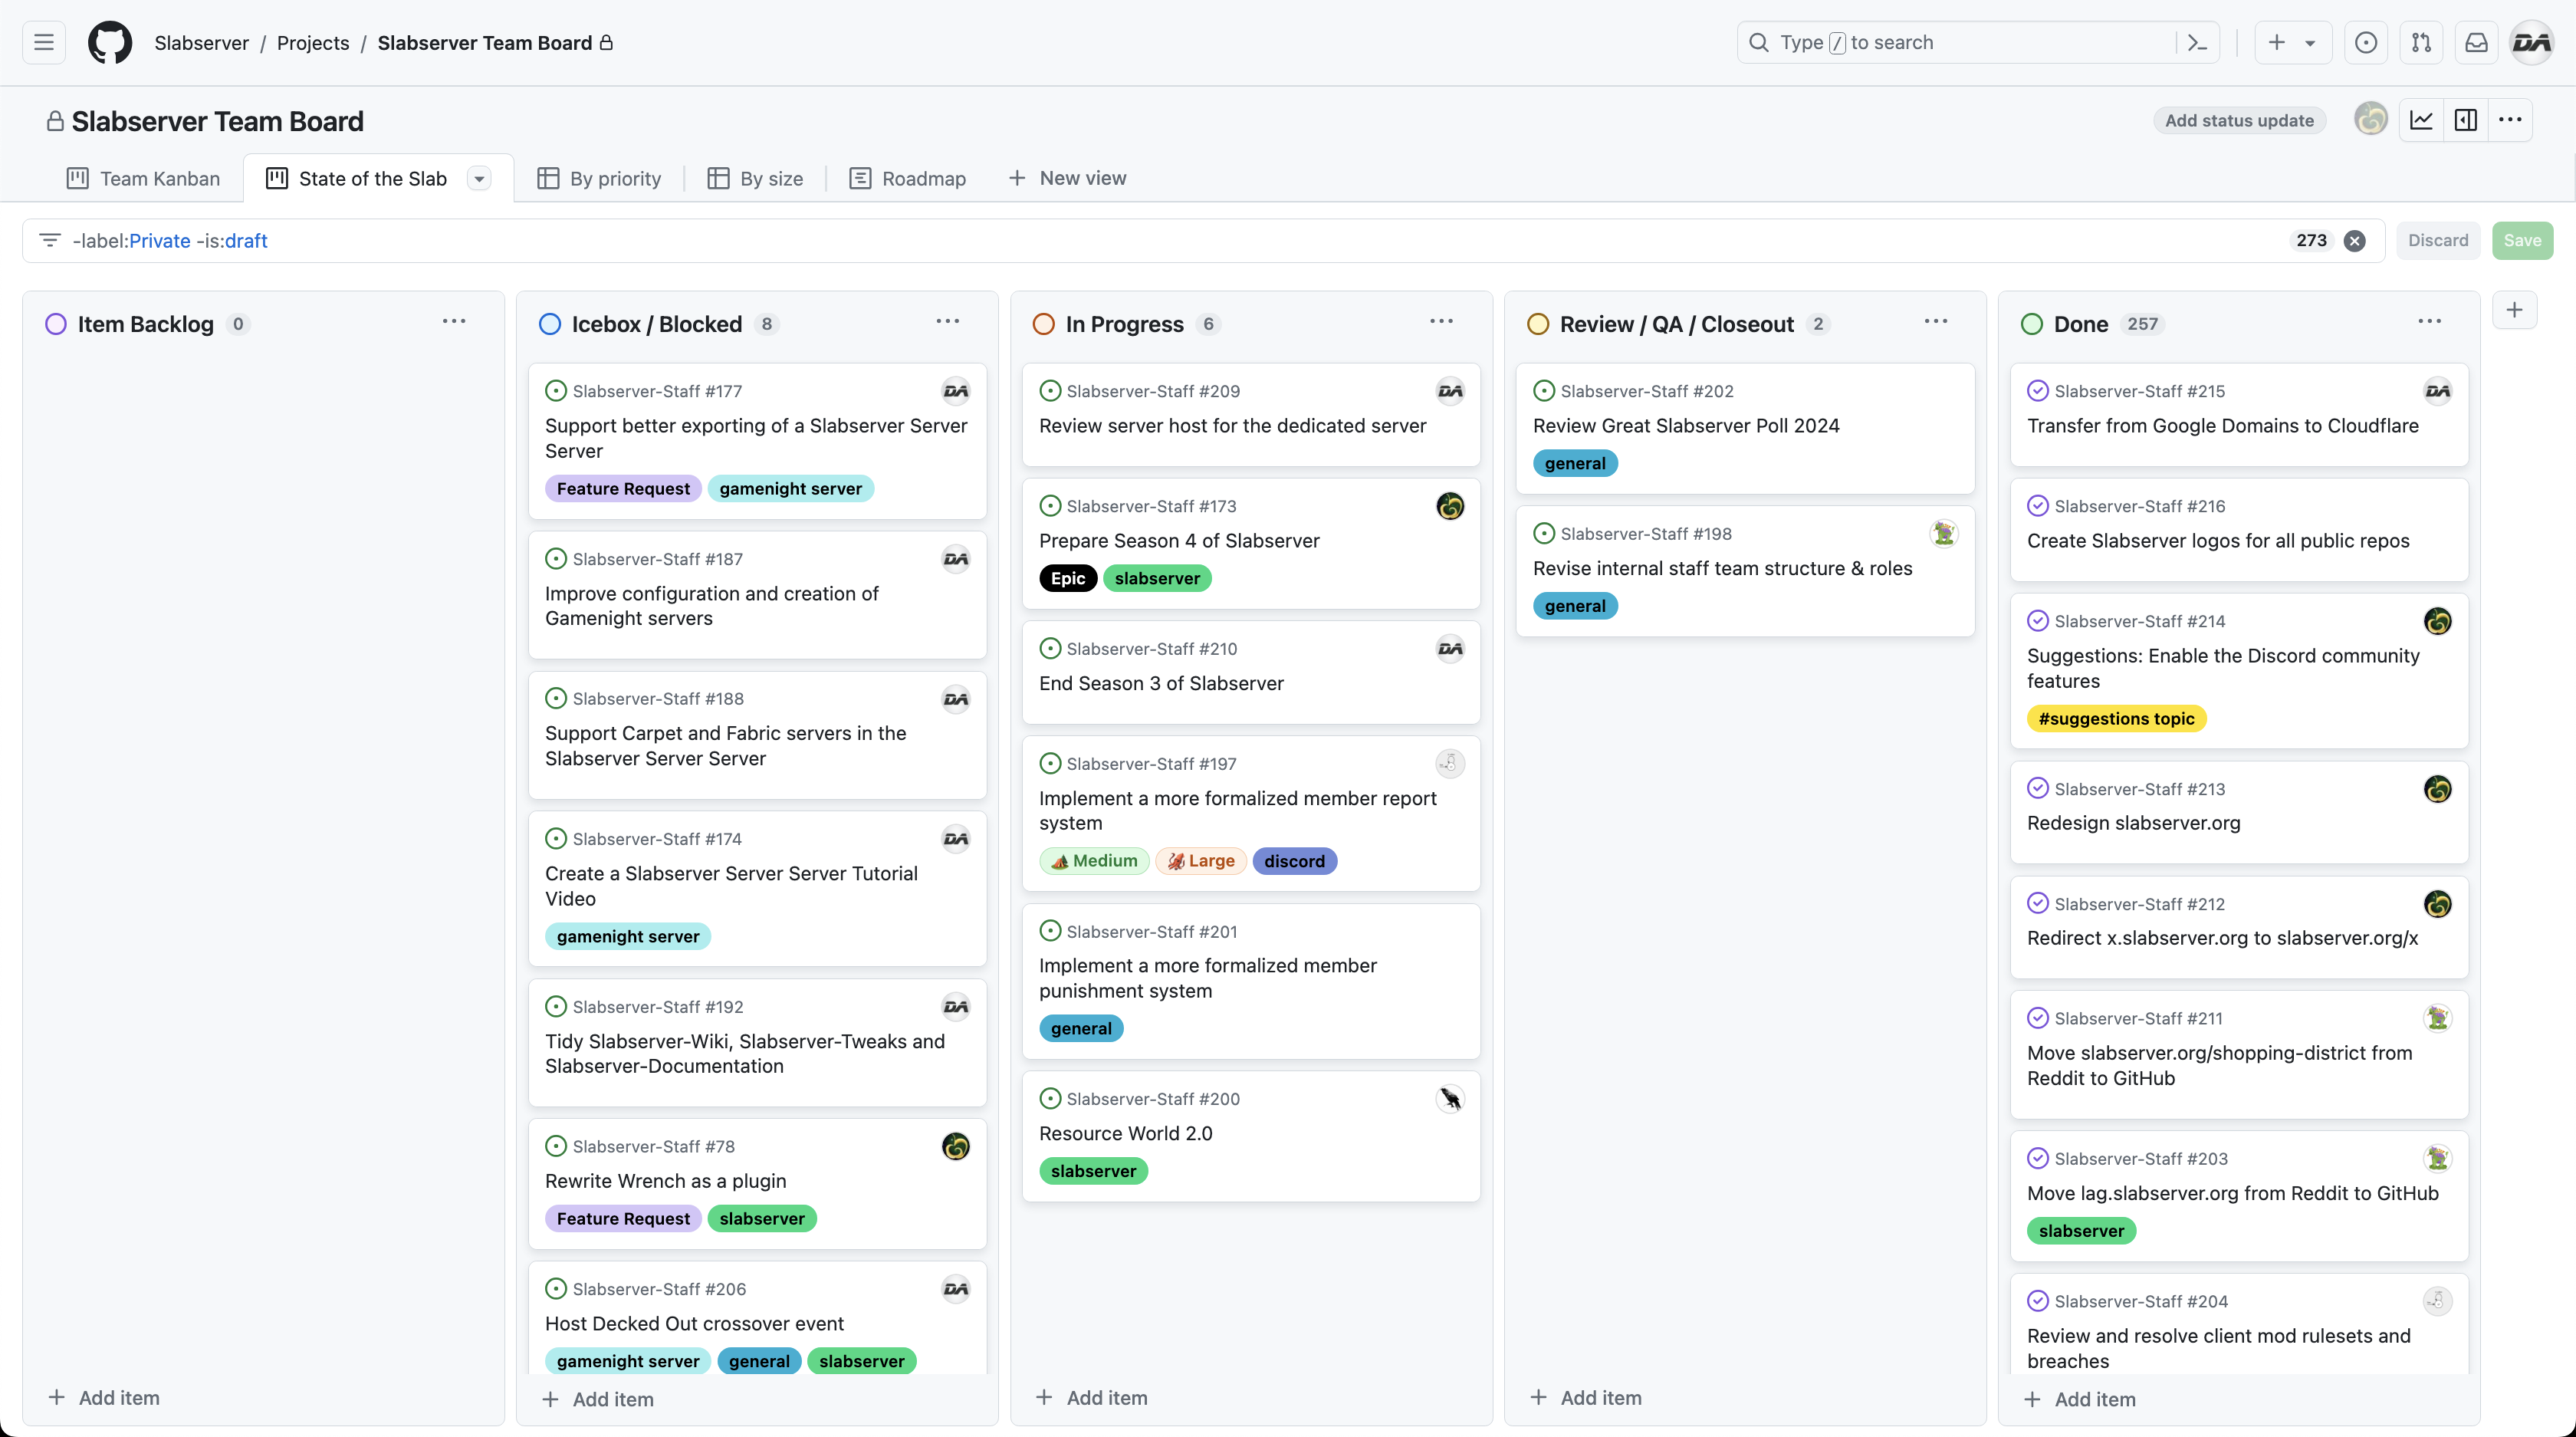The height and width of the screenshot is (1437, 2576).
Task: Open the Done column three-dot menu
Action: pos(2429,322)
